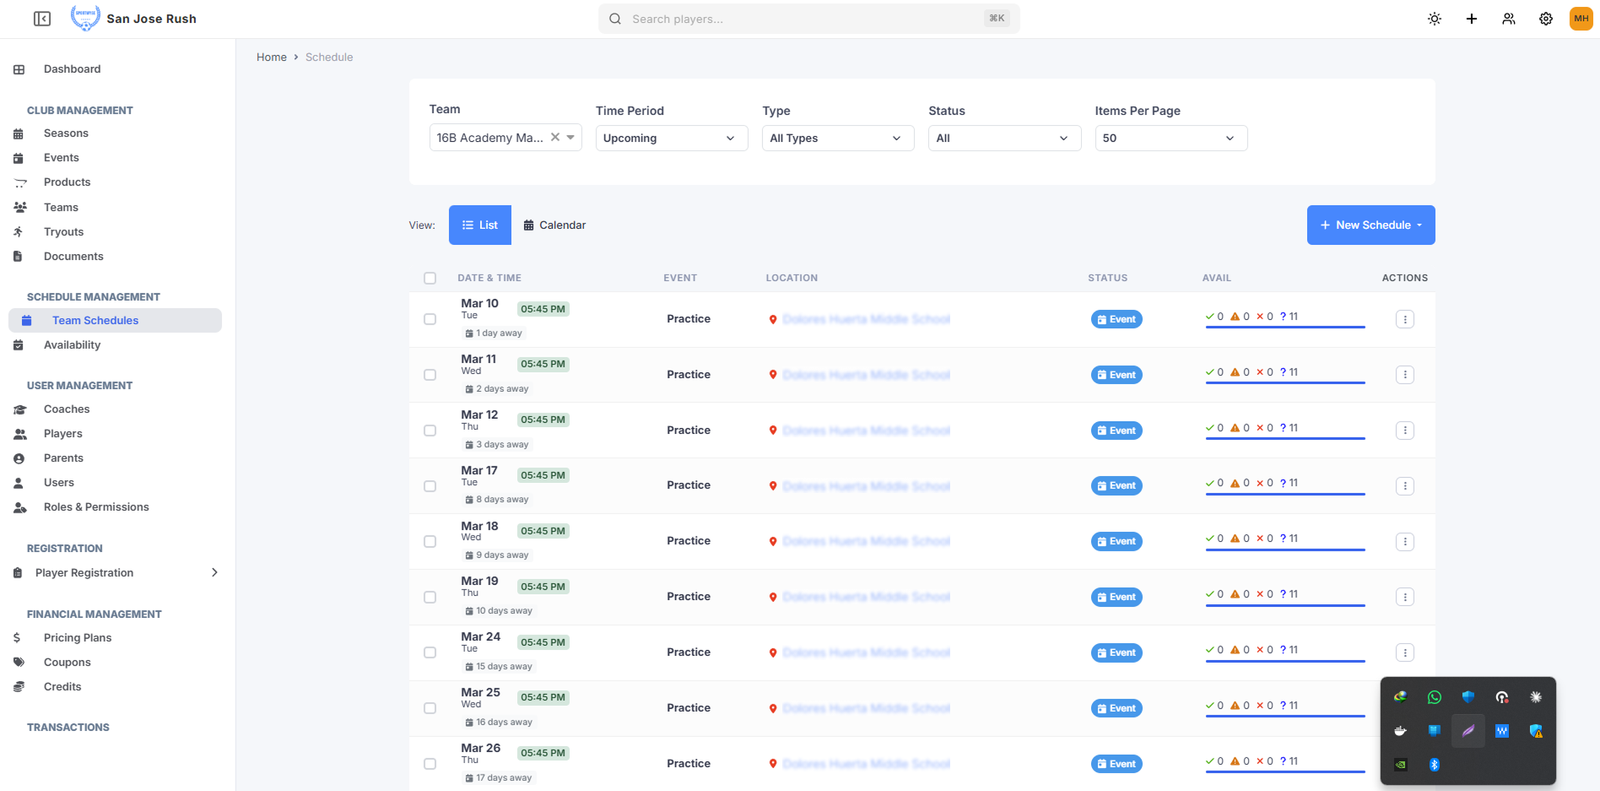Image resolution: width=1600 pixels, height=791 pixels.
Task: Collapse the sidebar with the panel icon
Action: pyautogui.click(x=42, y=19)
